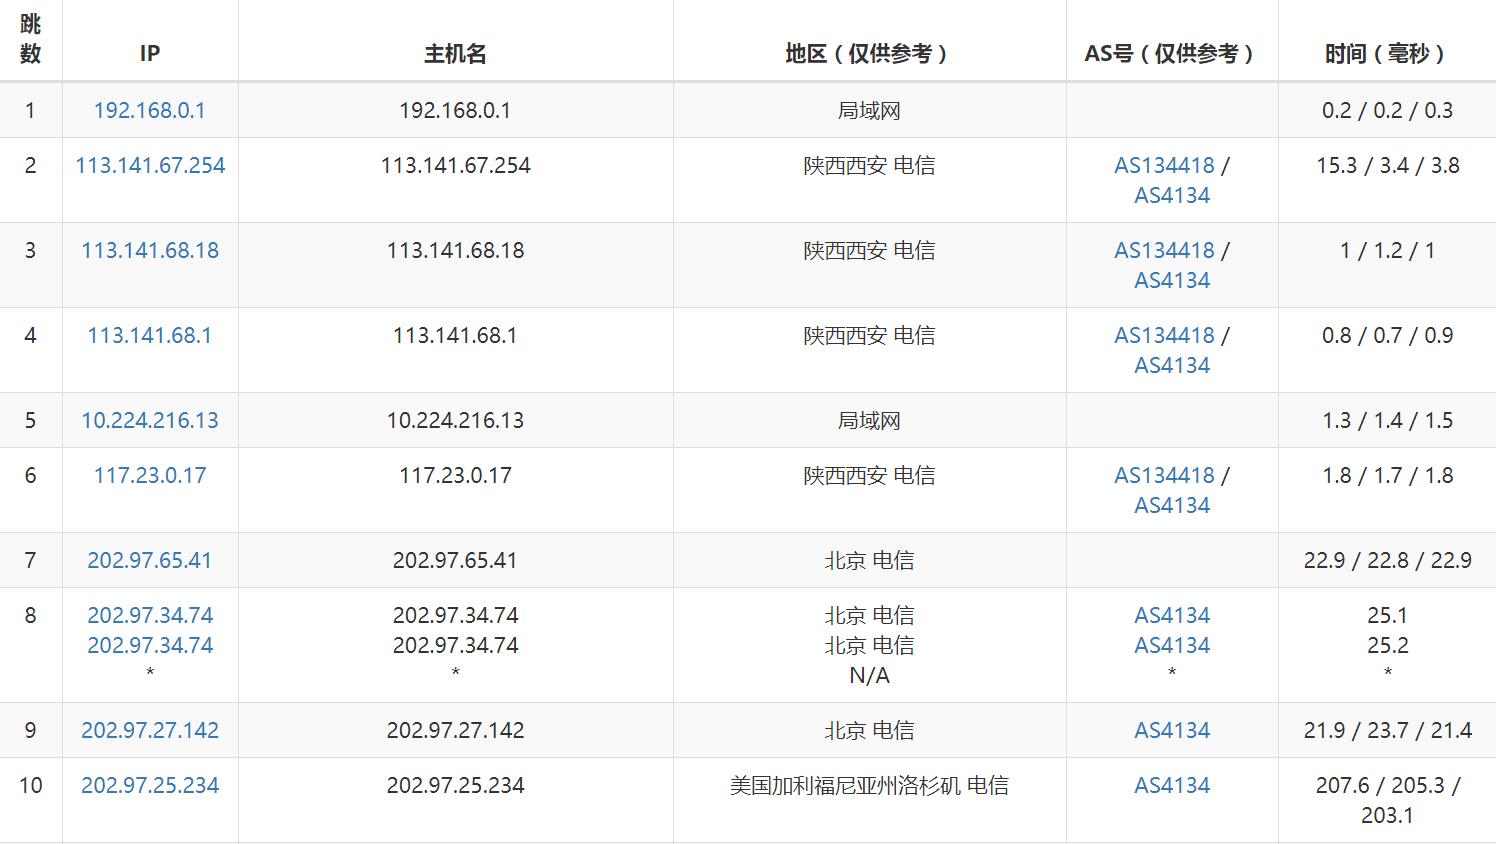Select time value 1 / 1.2 / 1
The height and width of the screenshot is (844, 1496).
1387,250
